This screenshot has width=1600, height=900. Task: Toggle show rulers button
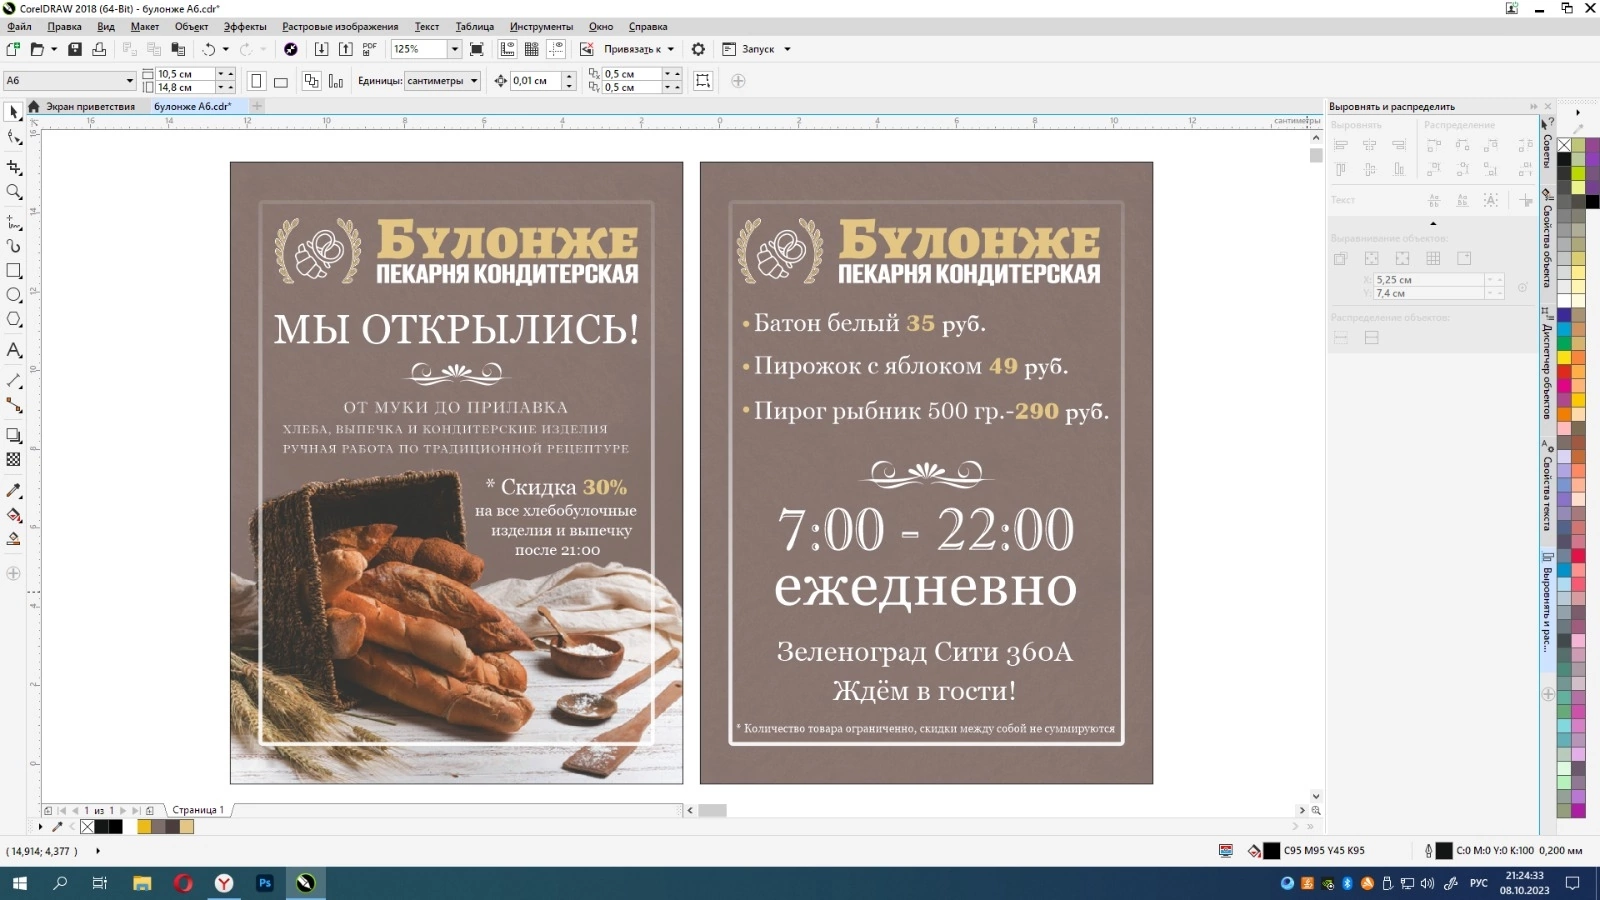[507, 49]
